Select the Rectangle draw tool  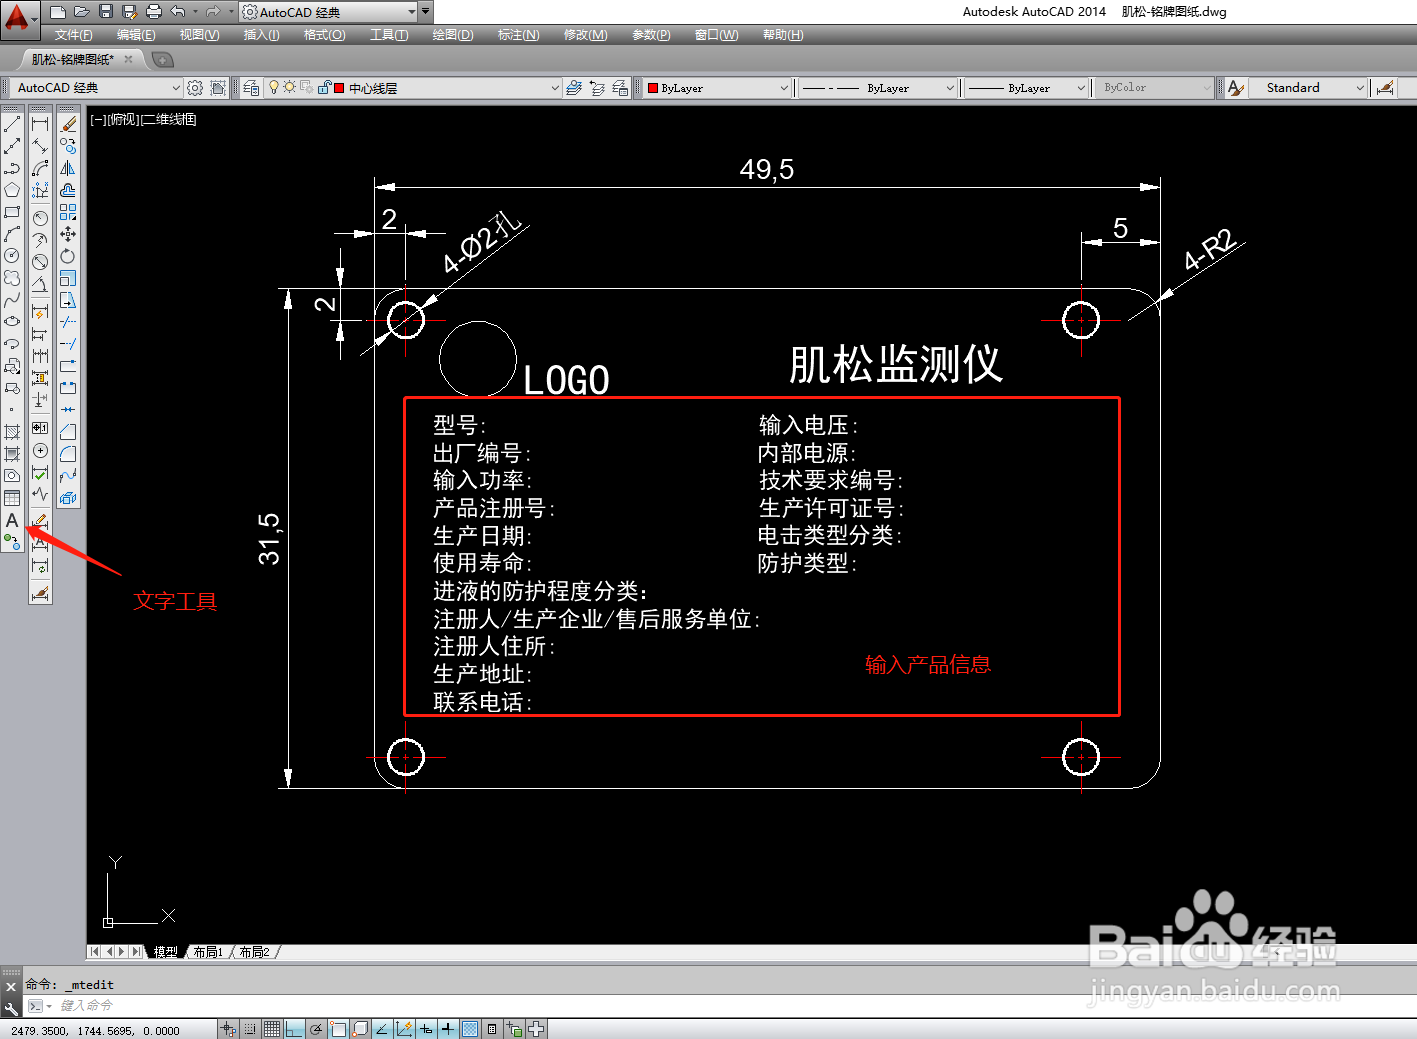12,212
